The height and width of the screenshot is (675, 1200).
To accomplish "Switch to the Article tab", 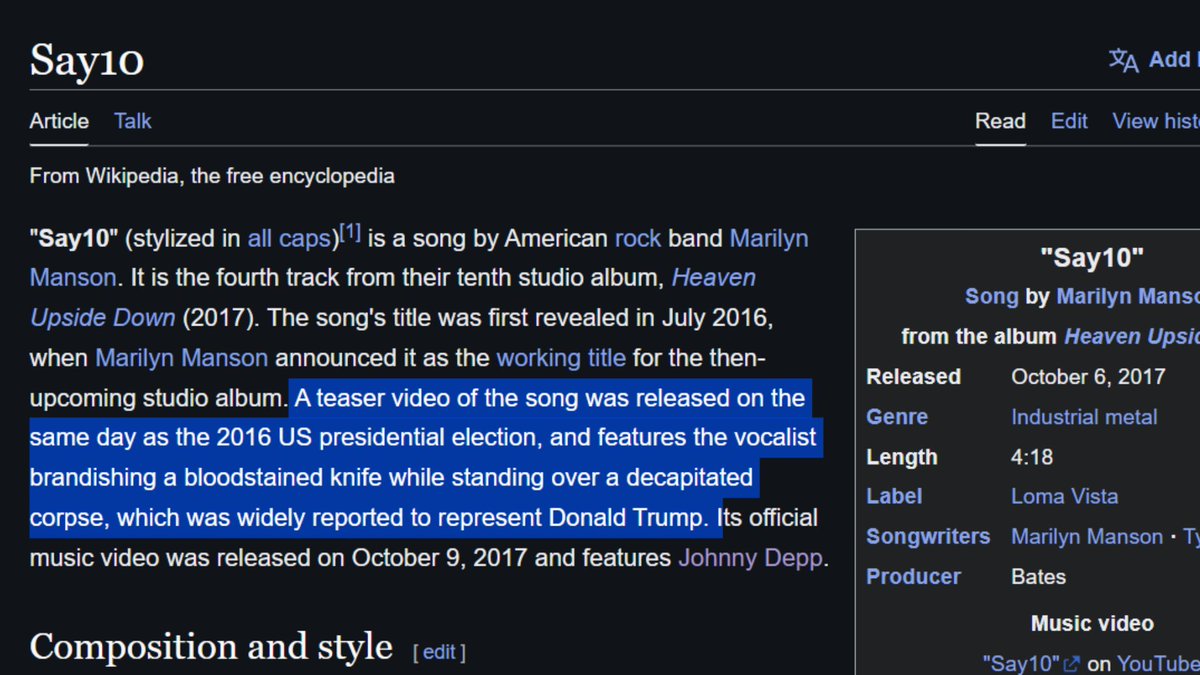I will coord(59,121).
